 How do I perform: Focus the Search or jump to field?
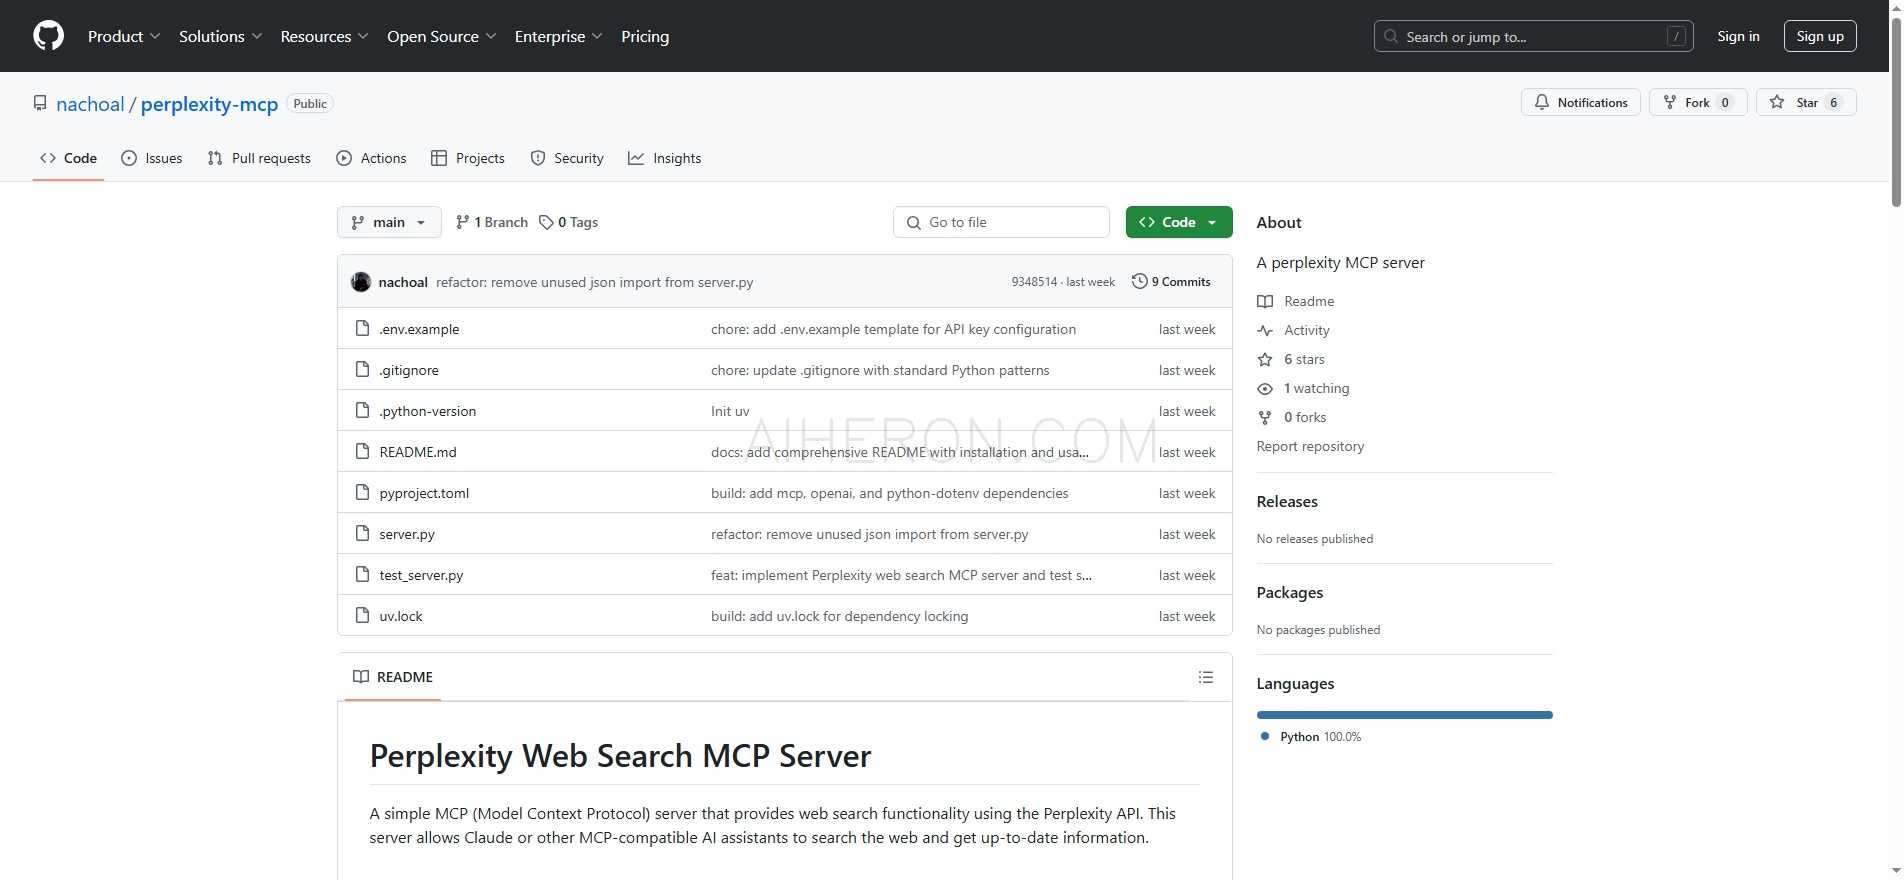tap(1534, 36)
